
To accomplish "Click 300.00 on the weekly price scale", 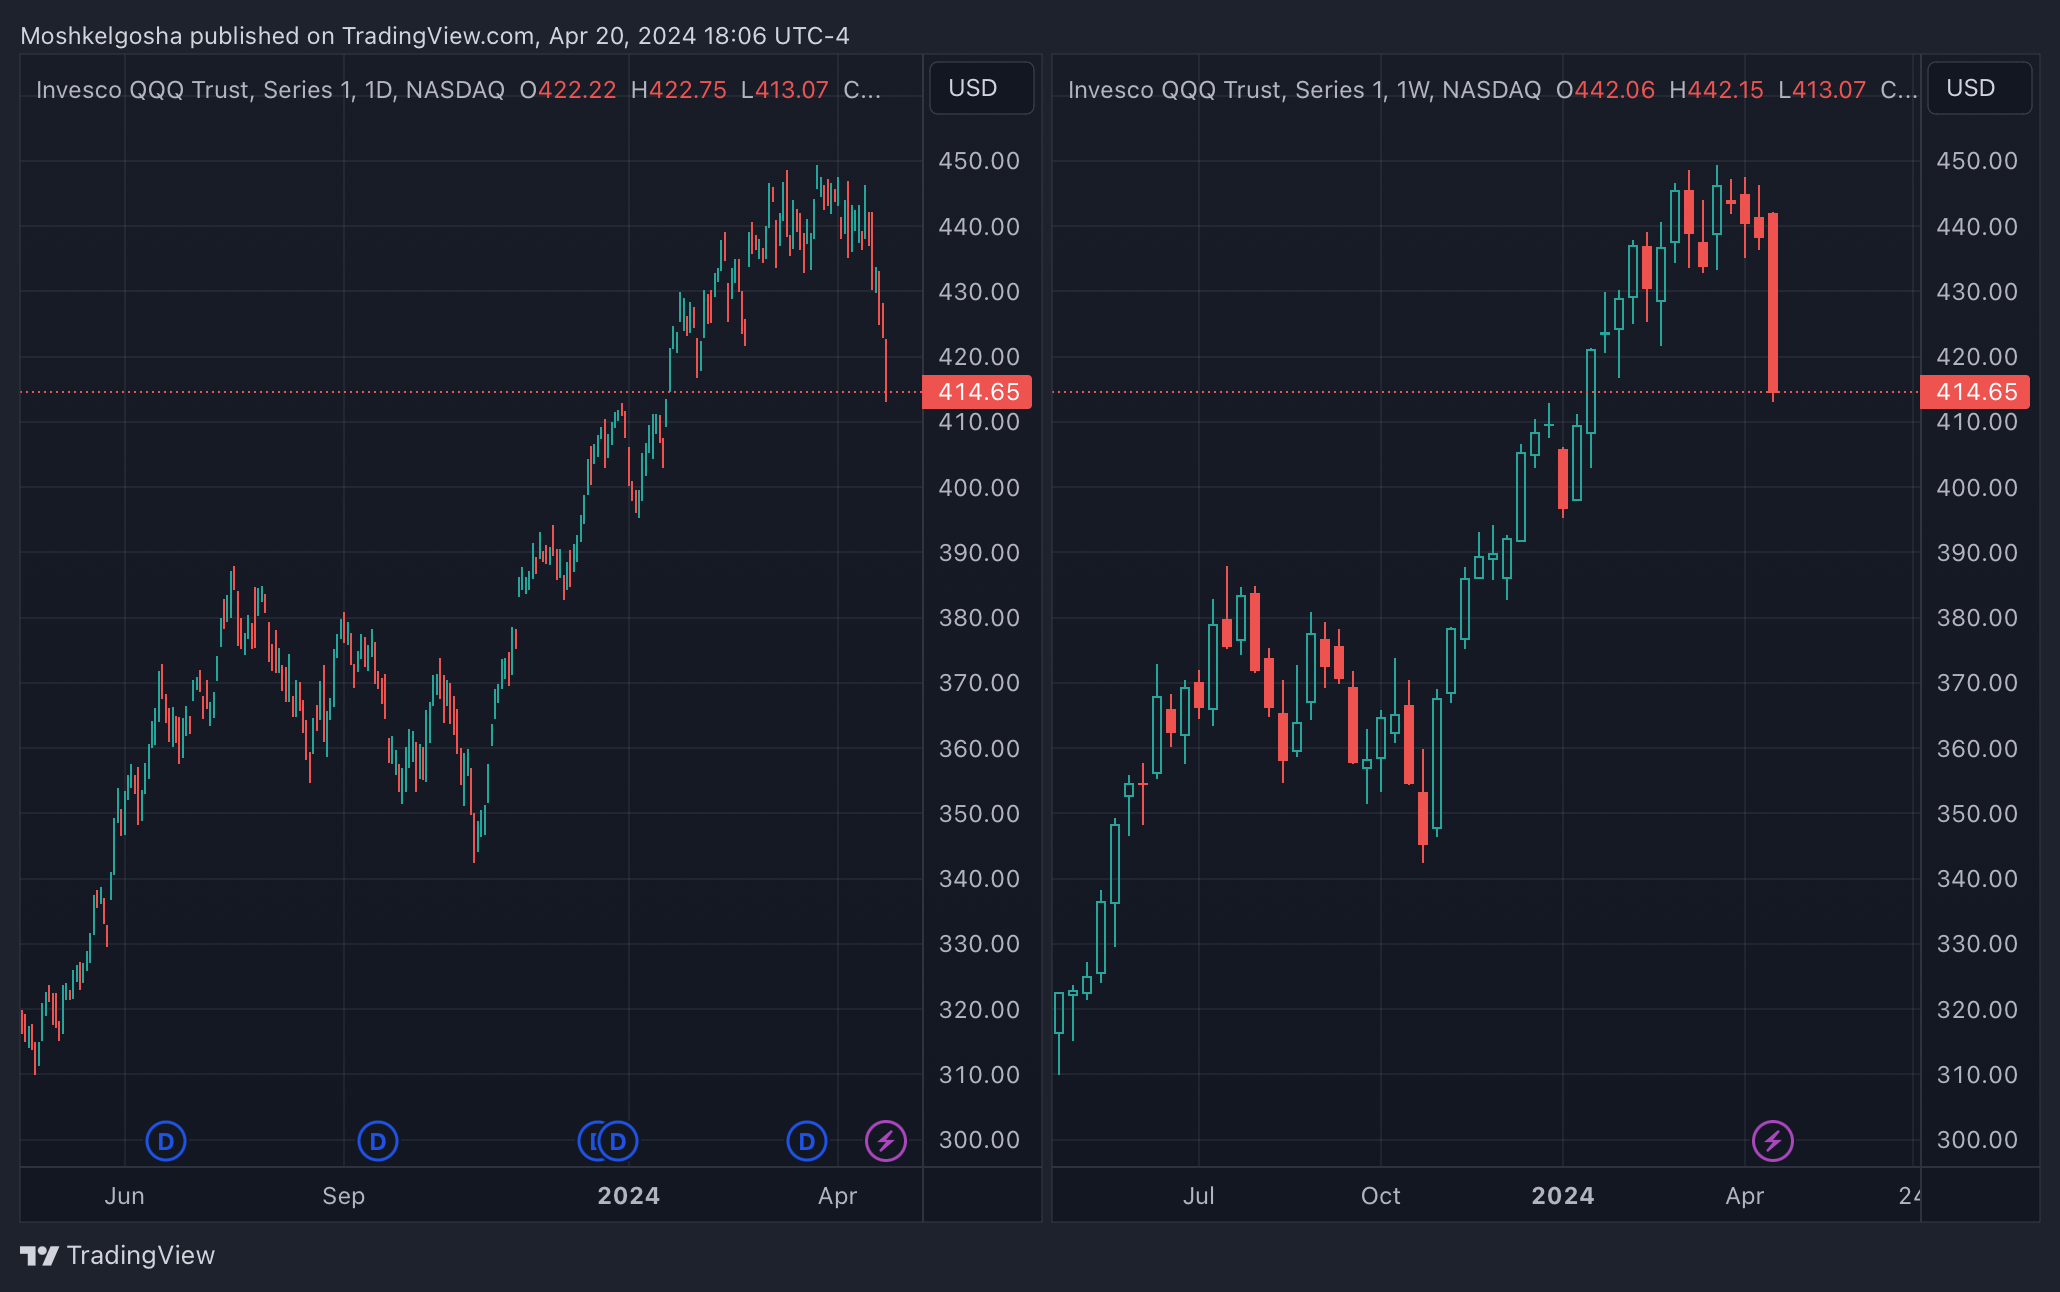I will point(1977,1140).
